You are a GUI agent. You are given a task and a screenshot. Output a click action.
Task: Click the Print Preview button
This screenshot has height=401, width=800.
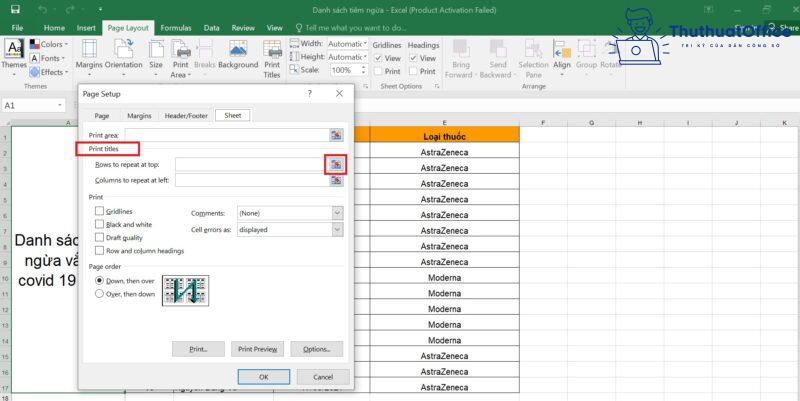pyautogui.click(x=257, y=349)
